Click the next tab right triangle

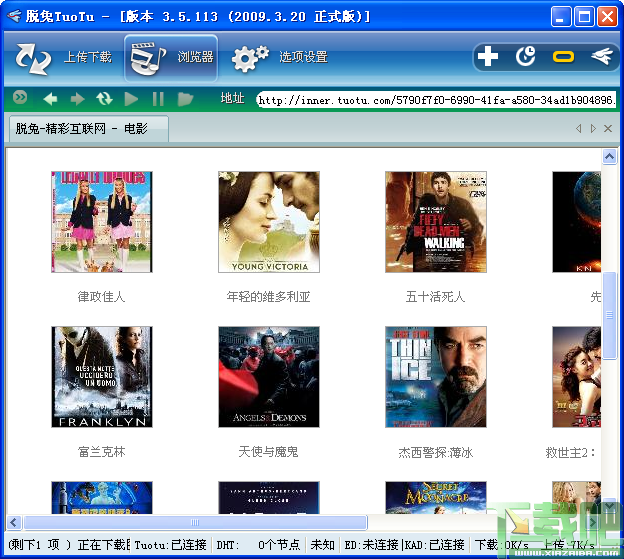593,129
